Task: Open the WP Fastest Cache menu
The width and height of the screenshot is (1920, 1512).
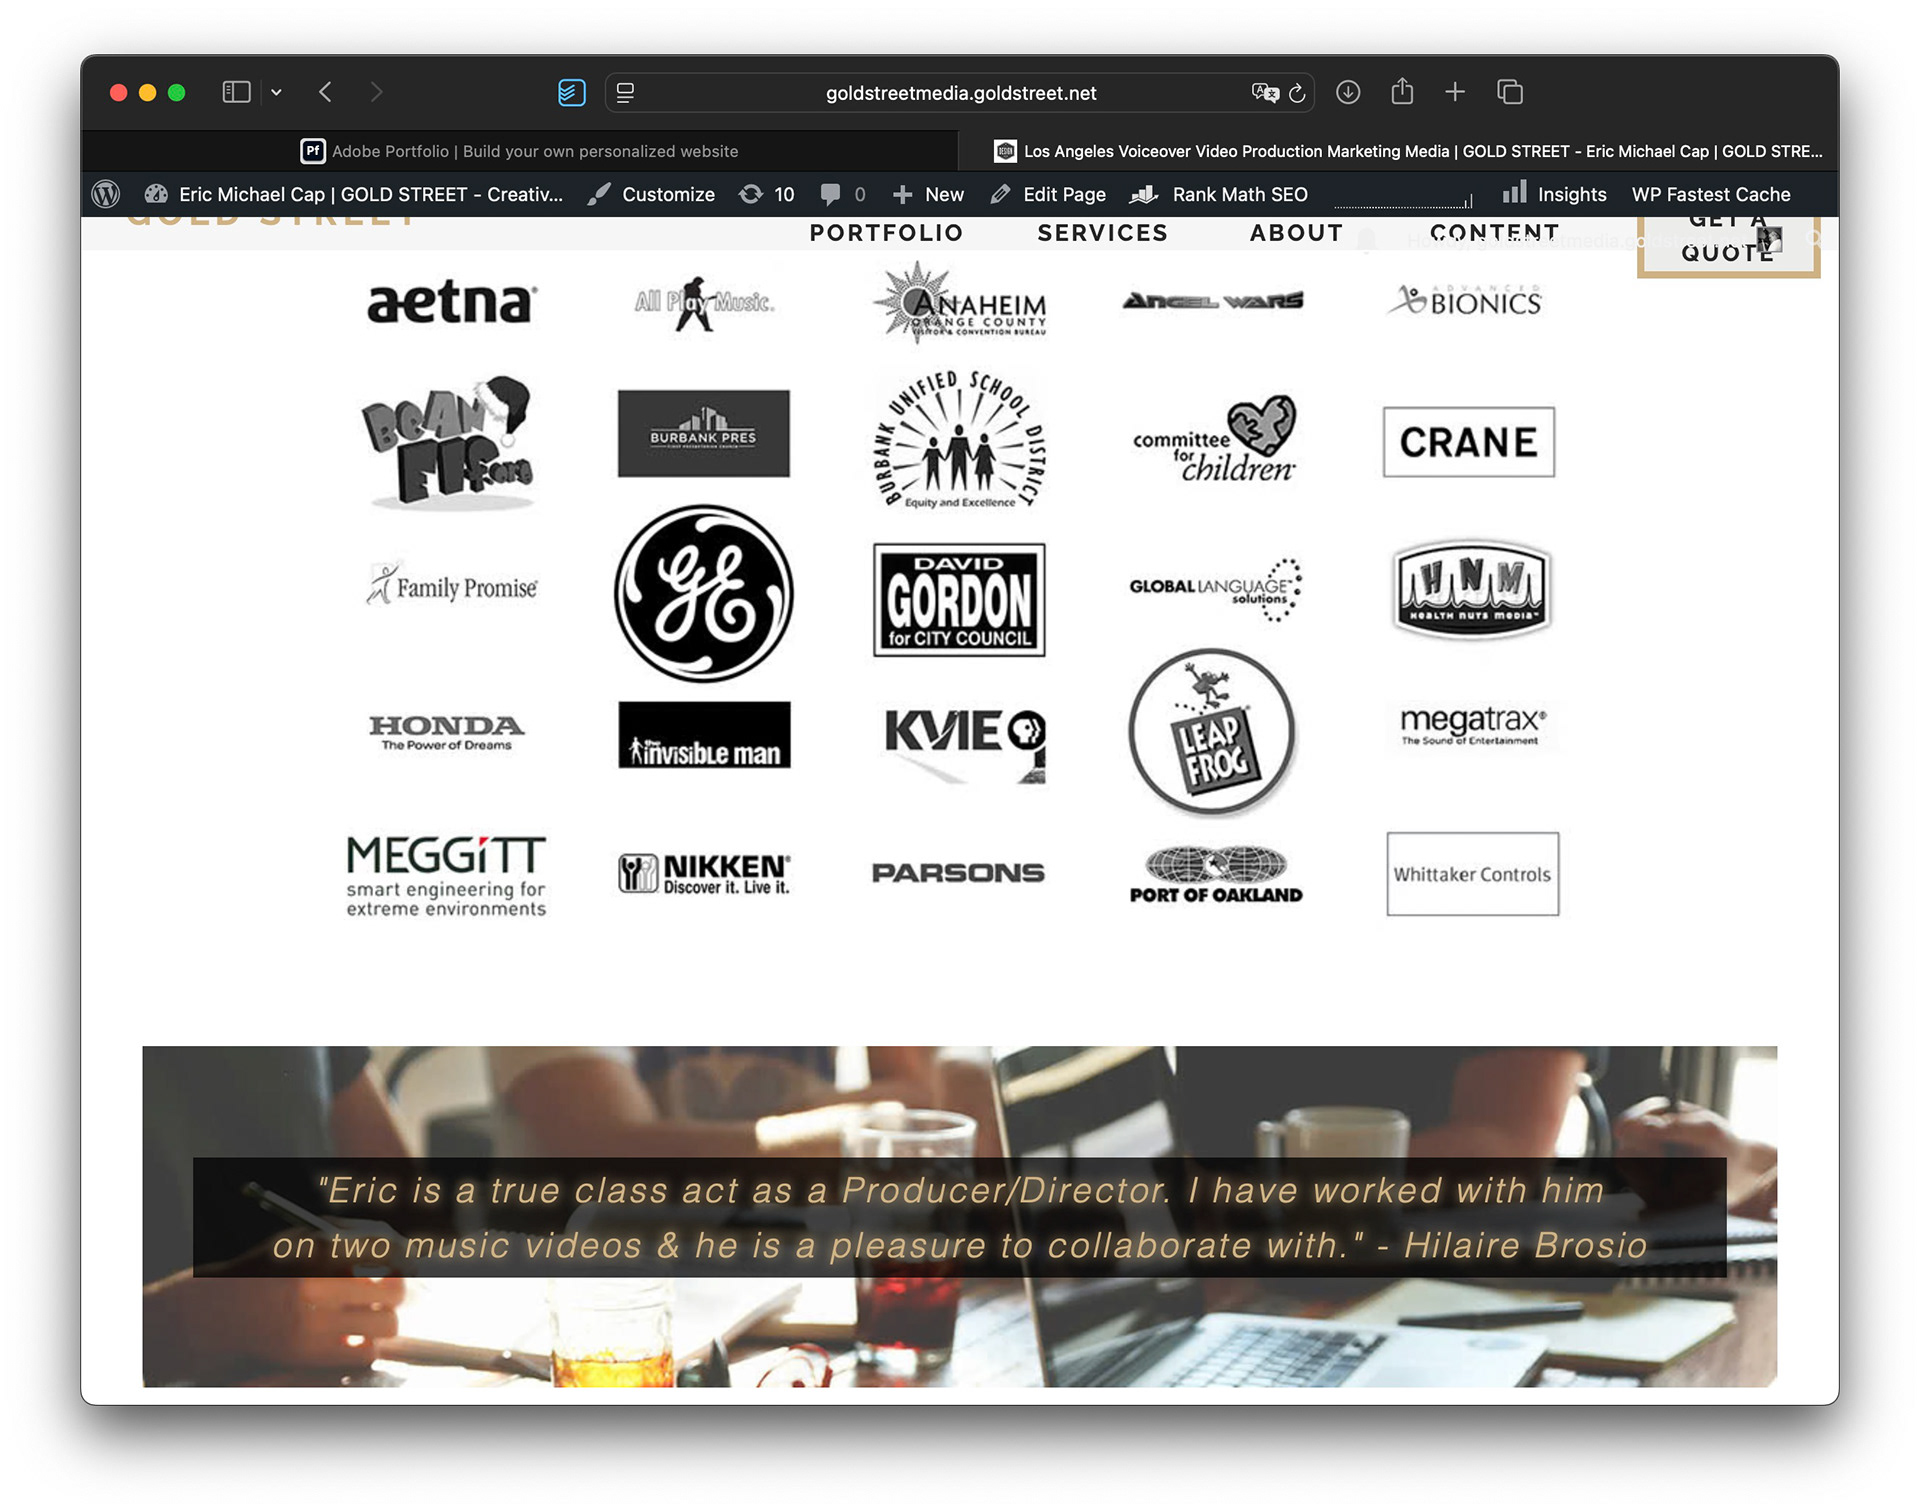Action: (x=1711, y=194)
